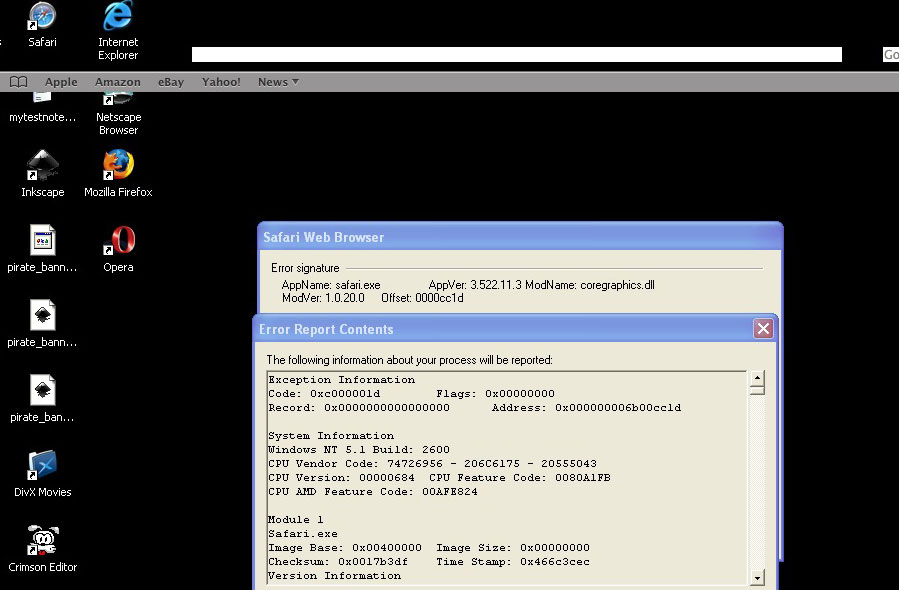Image resolution: width=899 pixels, height=590 pixels.
Task: Open the Netscape Browser shortcut
Action: (x=118, y=116)
